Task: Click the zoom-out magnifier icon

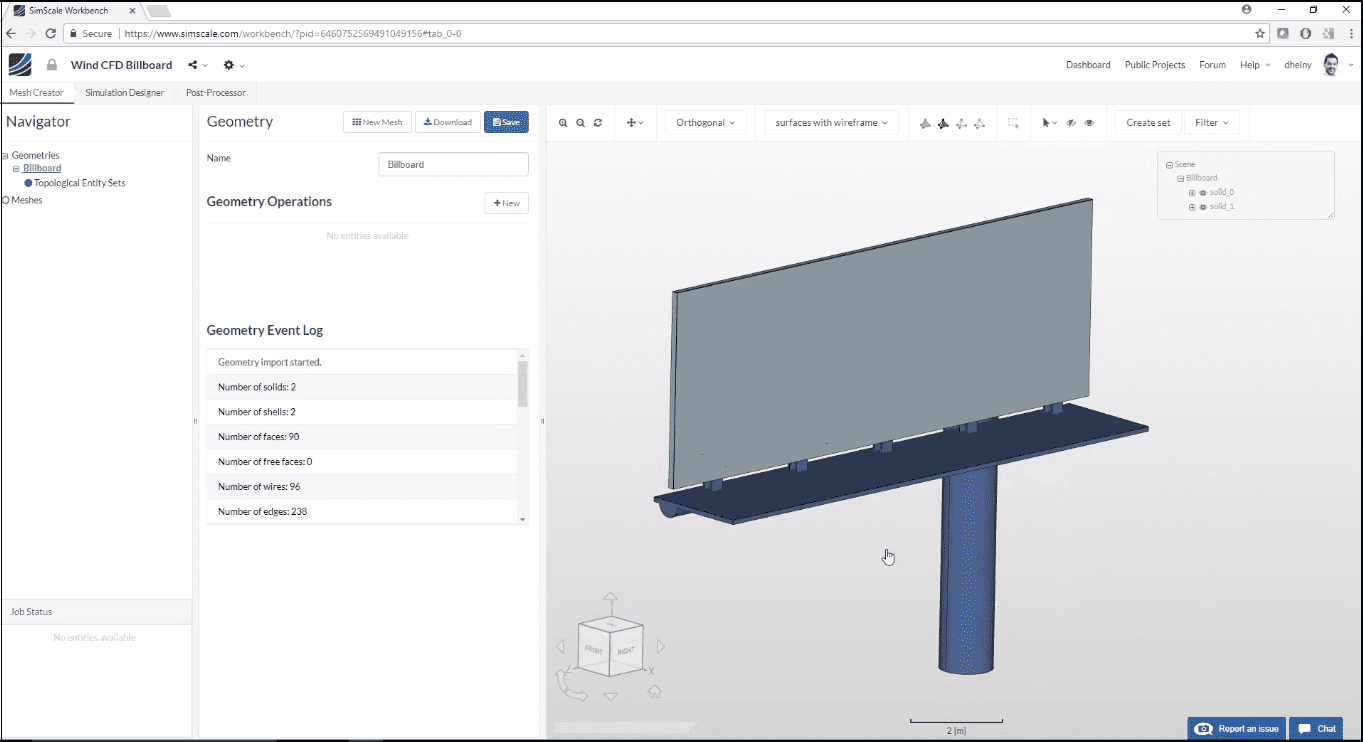Action: click(x=580, y=122)
